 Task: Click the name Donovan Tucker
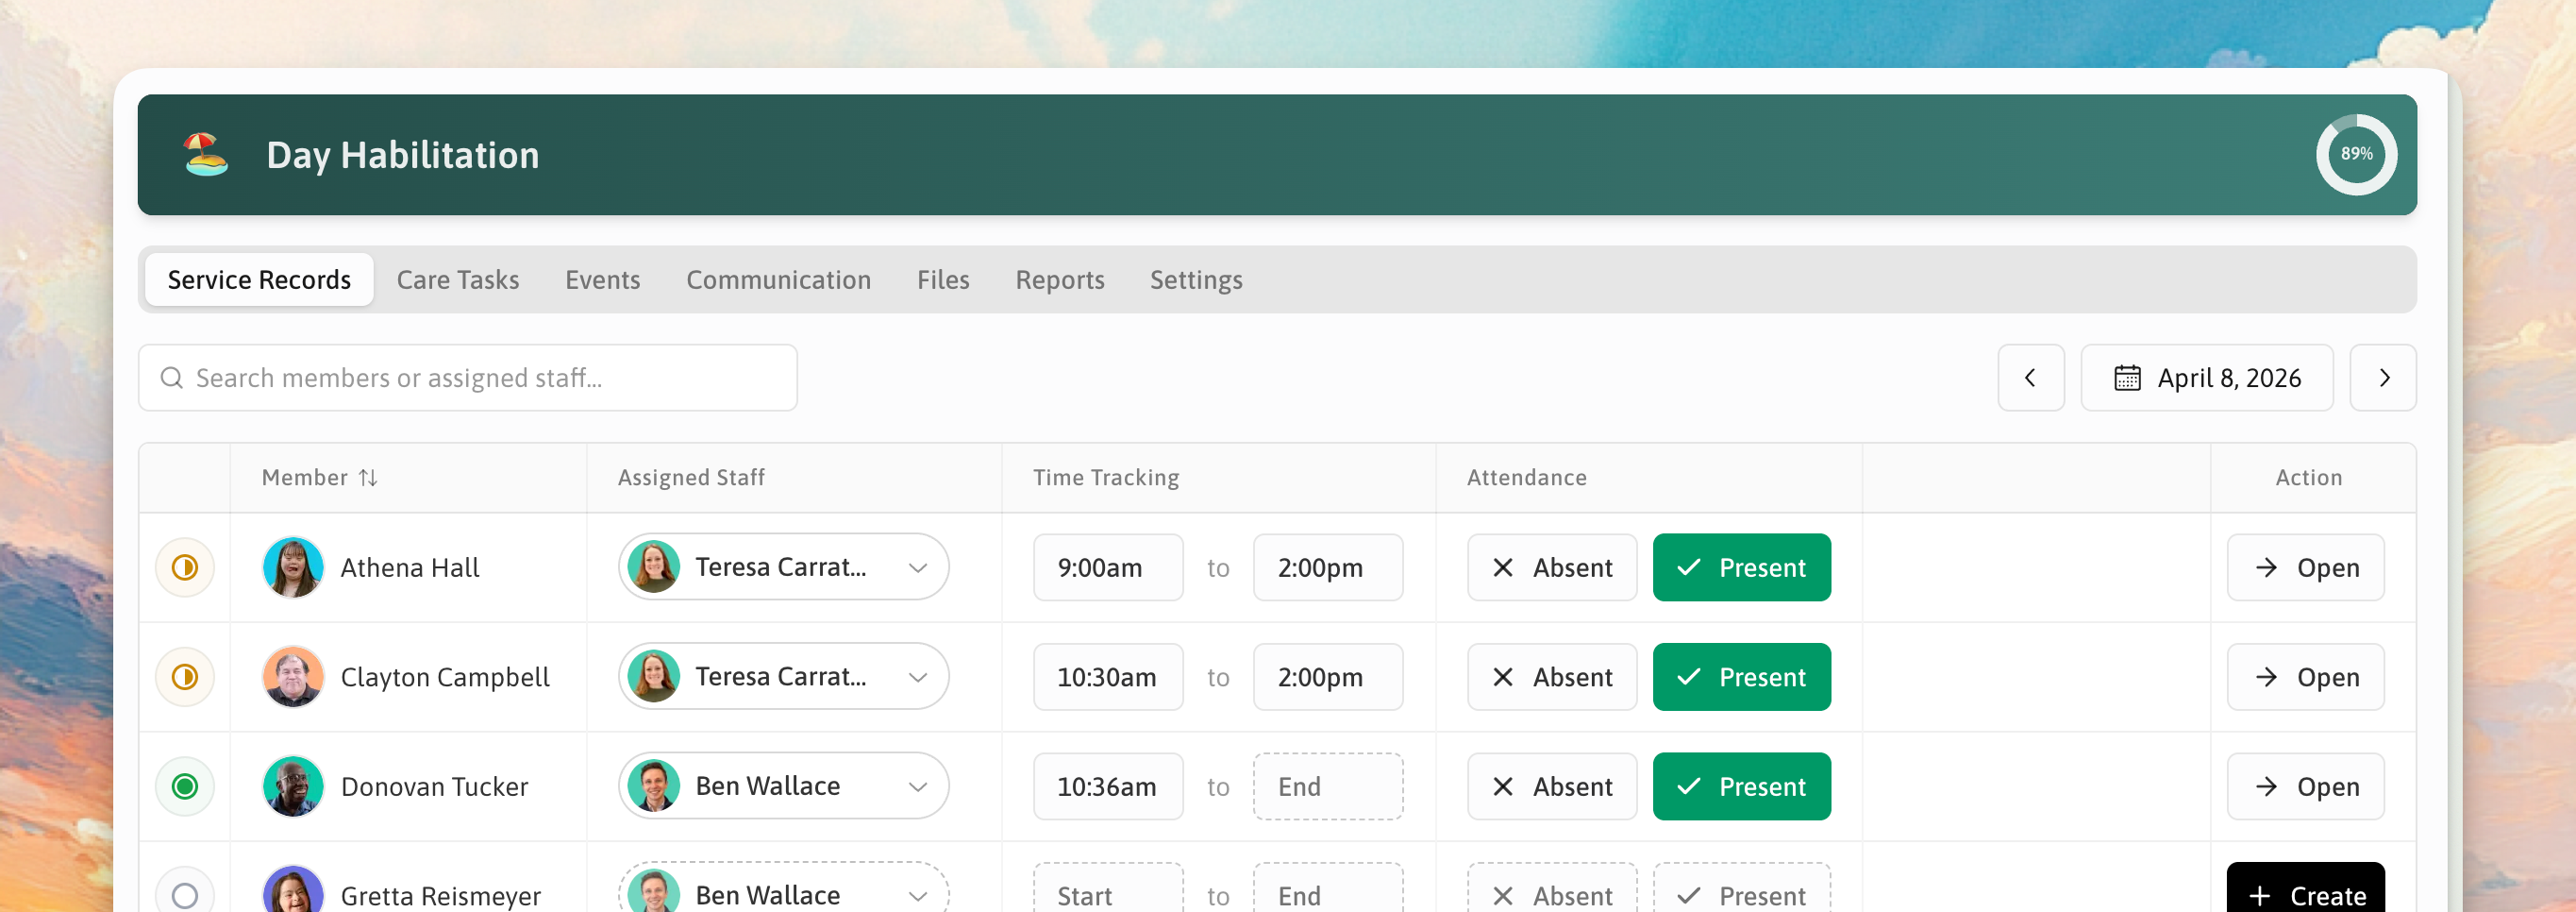434,787
